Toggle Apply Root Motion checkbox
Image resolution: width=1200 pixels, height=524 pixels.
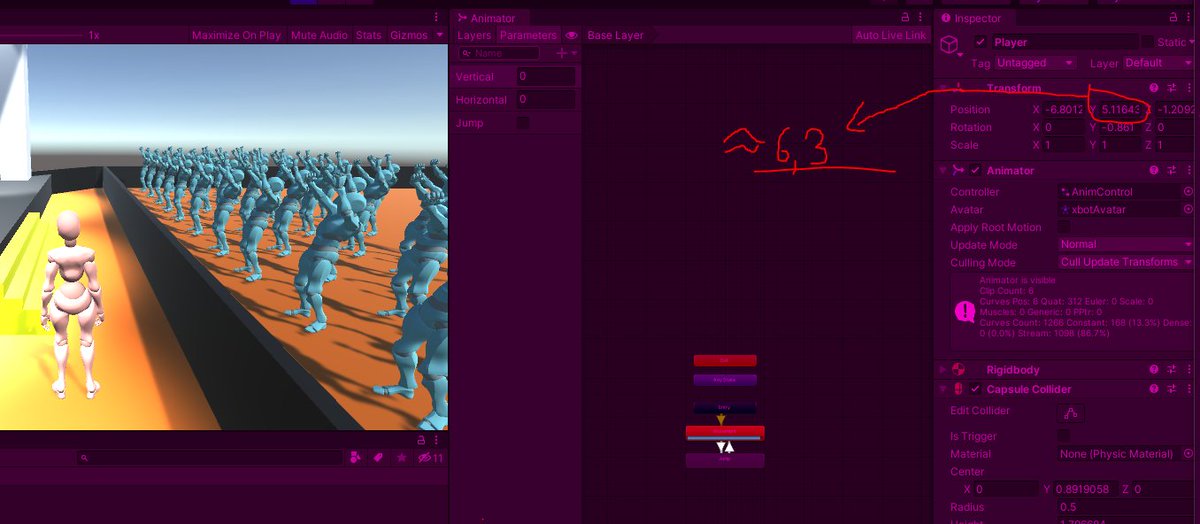[1064, 227]
